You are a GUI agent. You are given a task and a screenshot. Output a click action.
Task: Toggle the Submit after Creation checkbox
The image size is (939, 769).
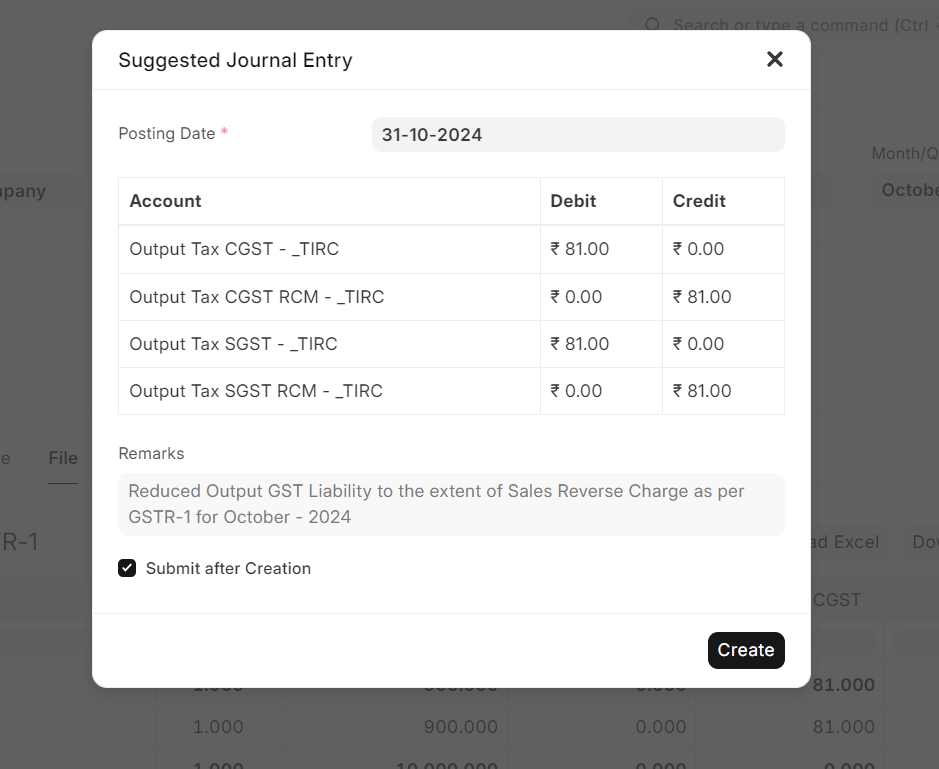127,568
